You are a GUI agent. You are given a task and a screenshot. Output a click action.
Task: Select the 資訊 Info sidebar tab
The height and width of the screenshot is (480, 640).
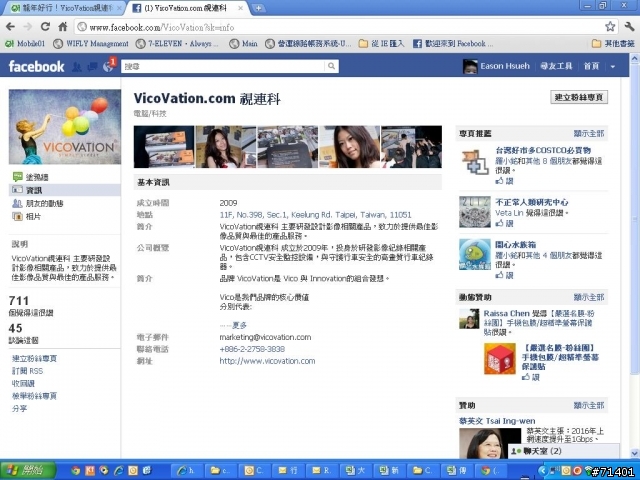pyautogui.click(x=64, y=190)
